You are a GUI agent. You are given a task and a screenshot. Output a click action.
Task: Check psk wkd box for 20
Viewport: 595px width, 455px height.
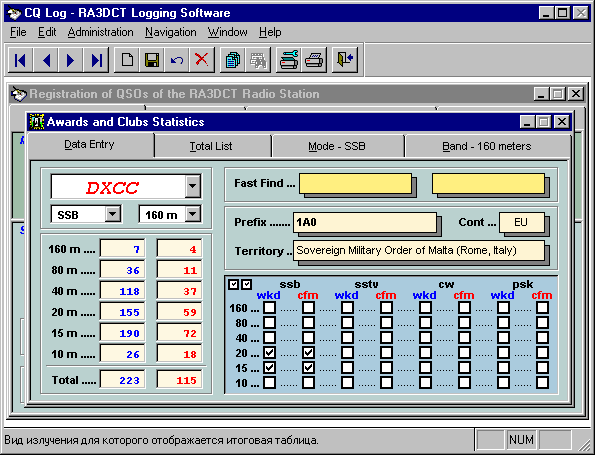504,353
